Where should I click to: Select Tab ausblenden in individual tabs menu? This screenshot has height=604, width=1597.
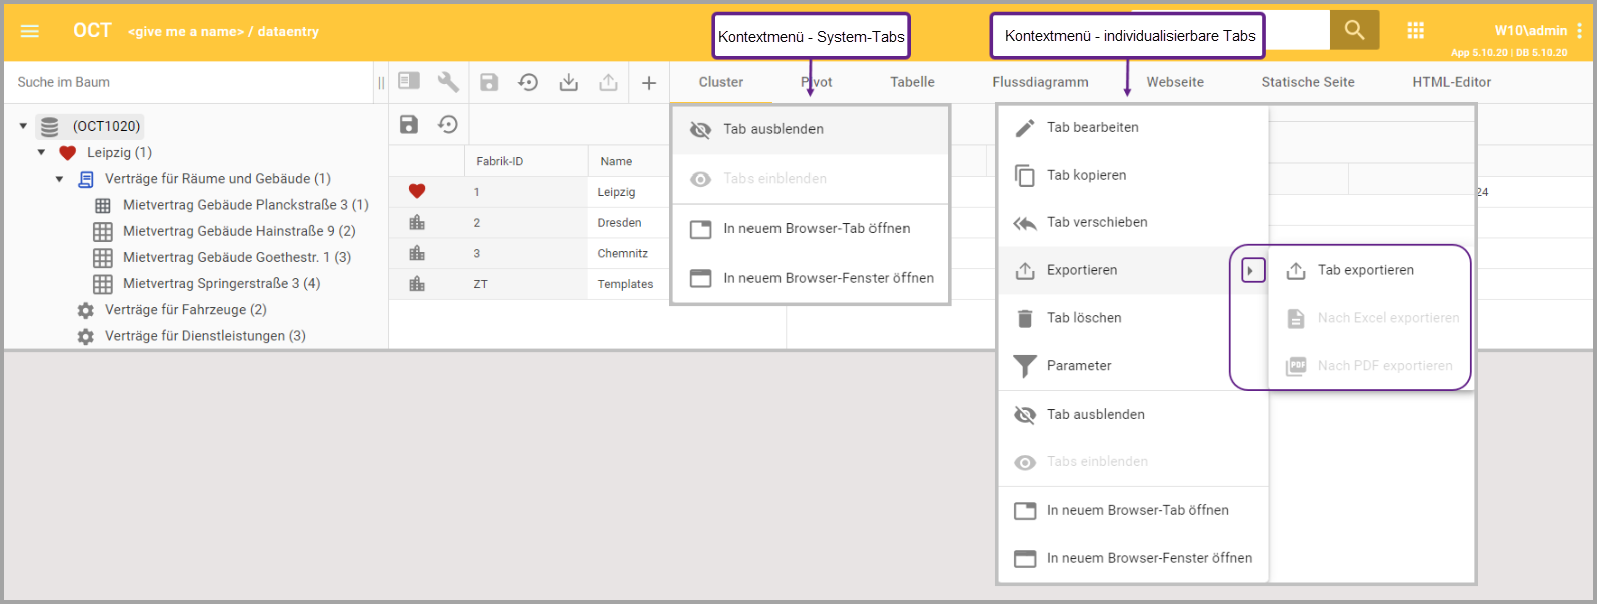1095,414
